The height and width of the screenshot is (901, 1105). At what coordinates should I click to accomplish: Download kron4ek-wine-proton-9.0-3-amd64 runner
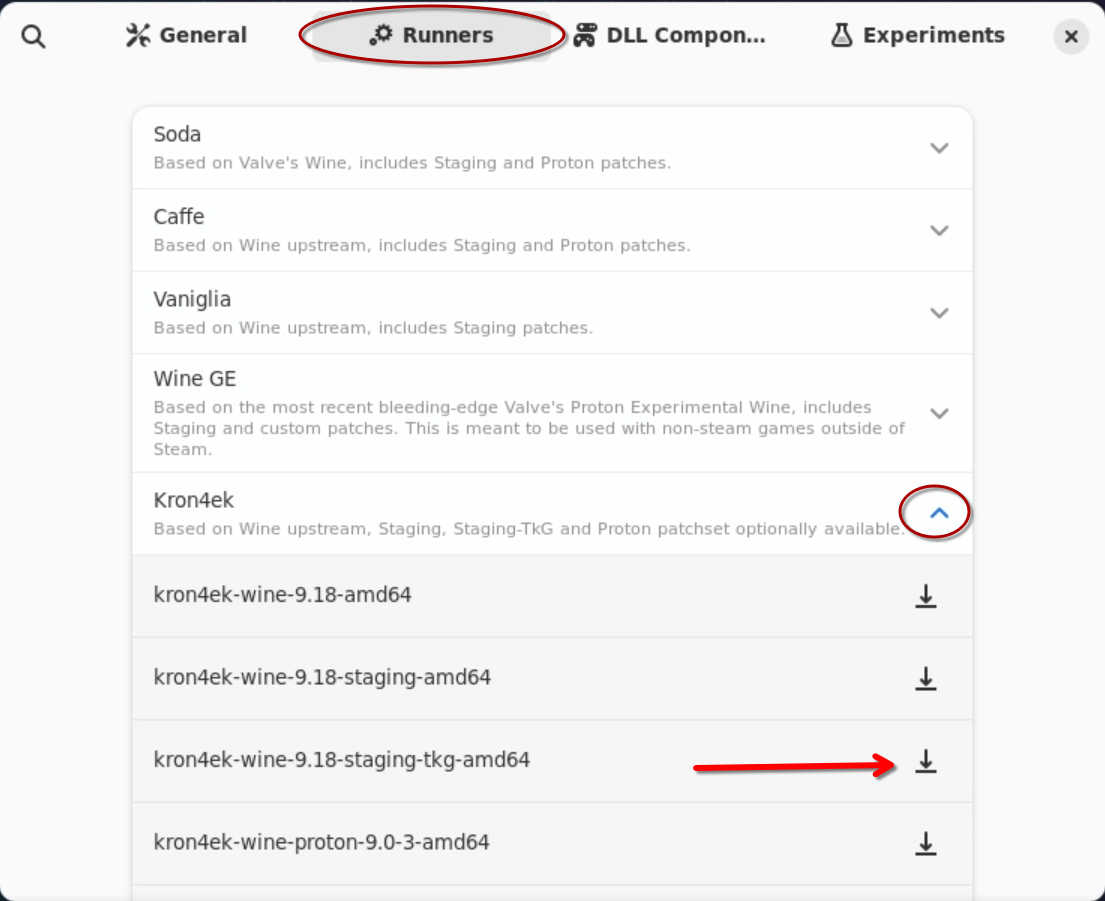pyautogui.click(x=926, y=843)
